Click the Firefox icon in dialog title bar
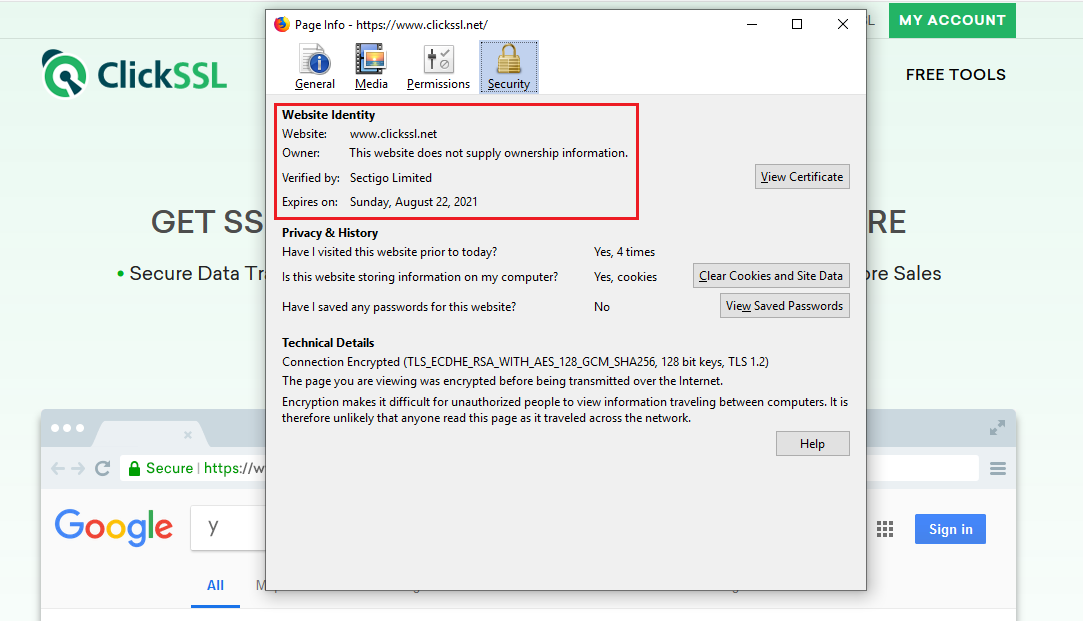 [x=282, y=24]
